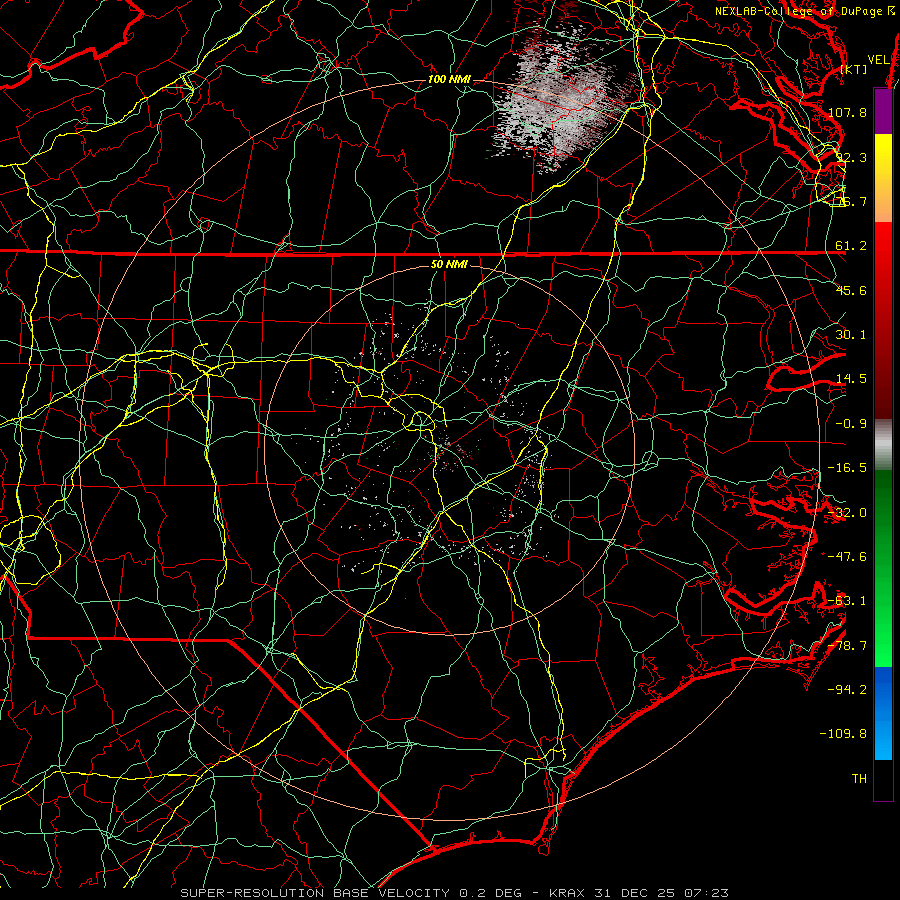Click the 61.2 value on velocity scale
900x900 pixels.
(x=851, y=246)
